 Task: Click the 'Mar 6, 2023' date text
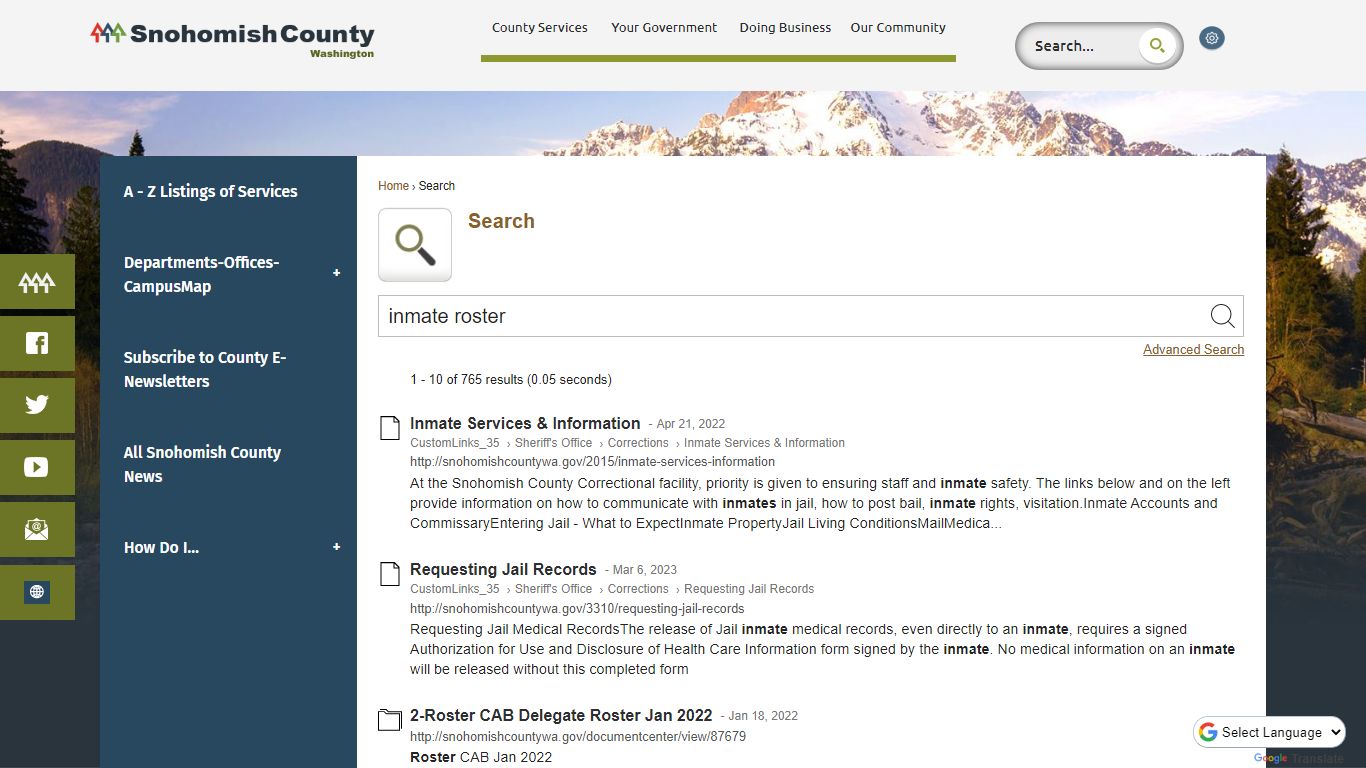(x=645, y=570)
